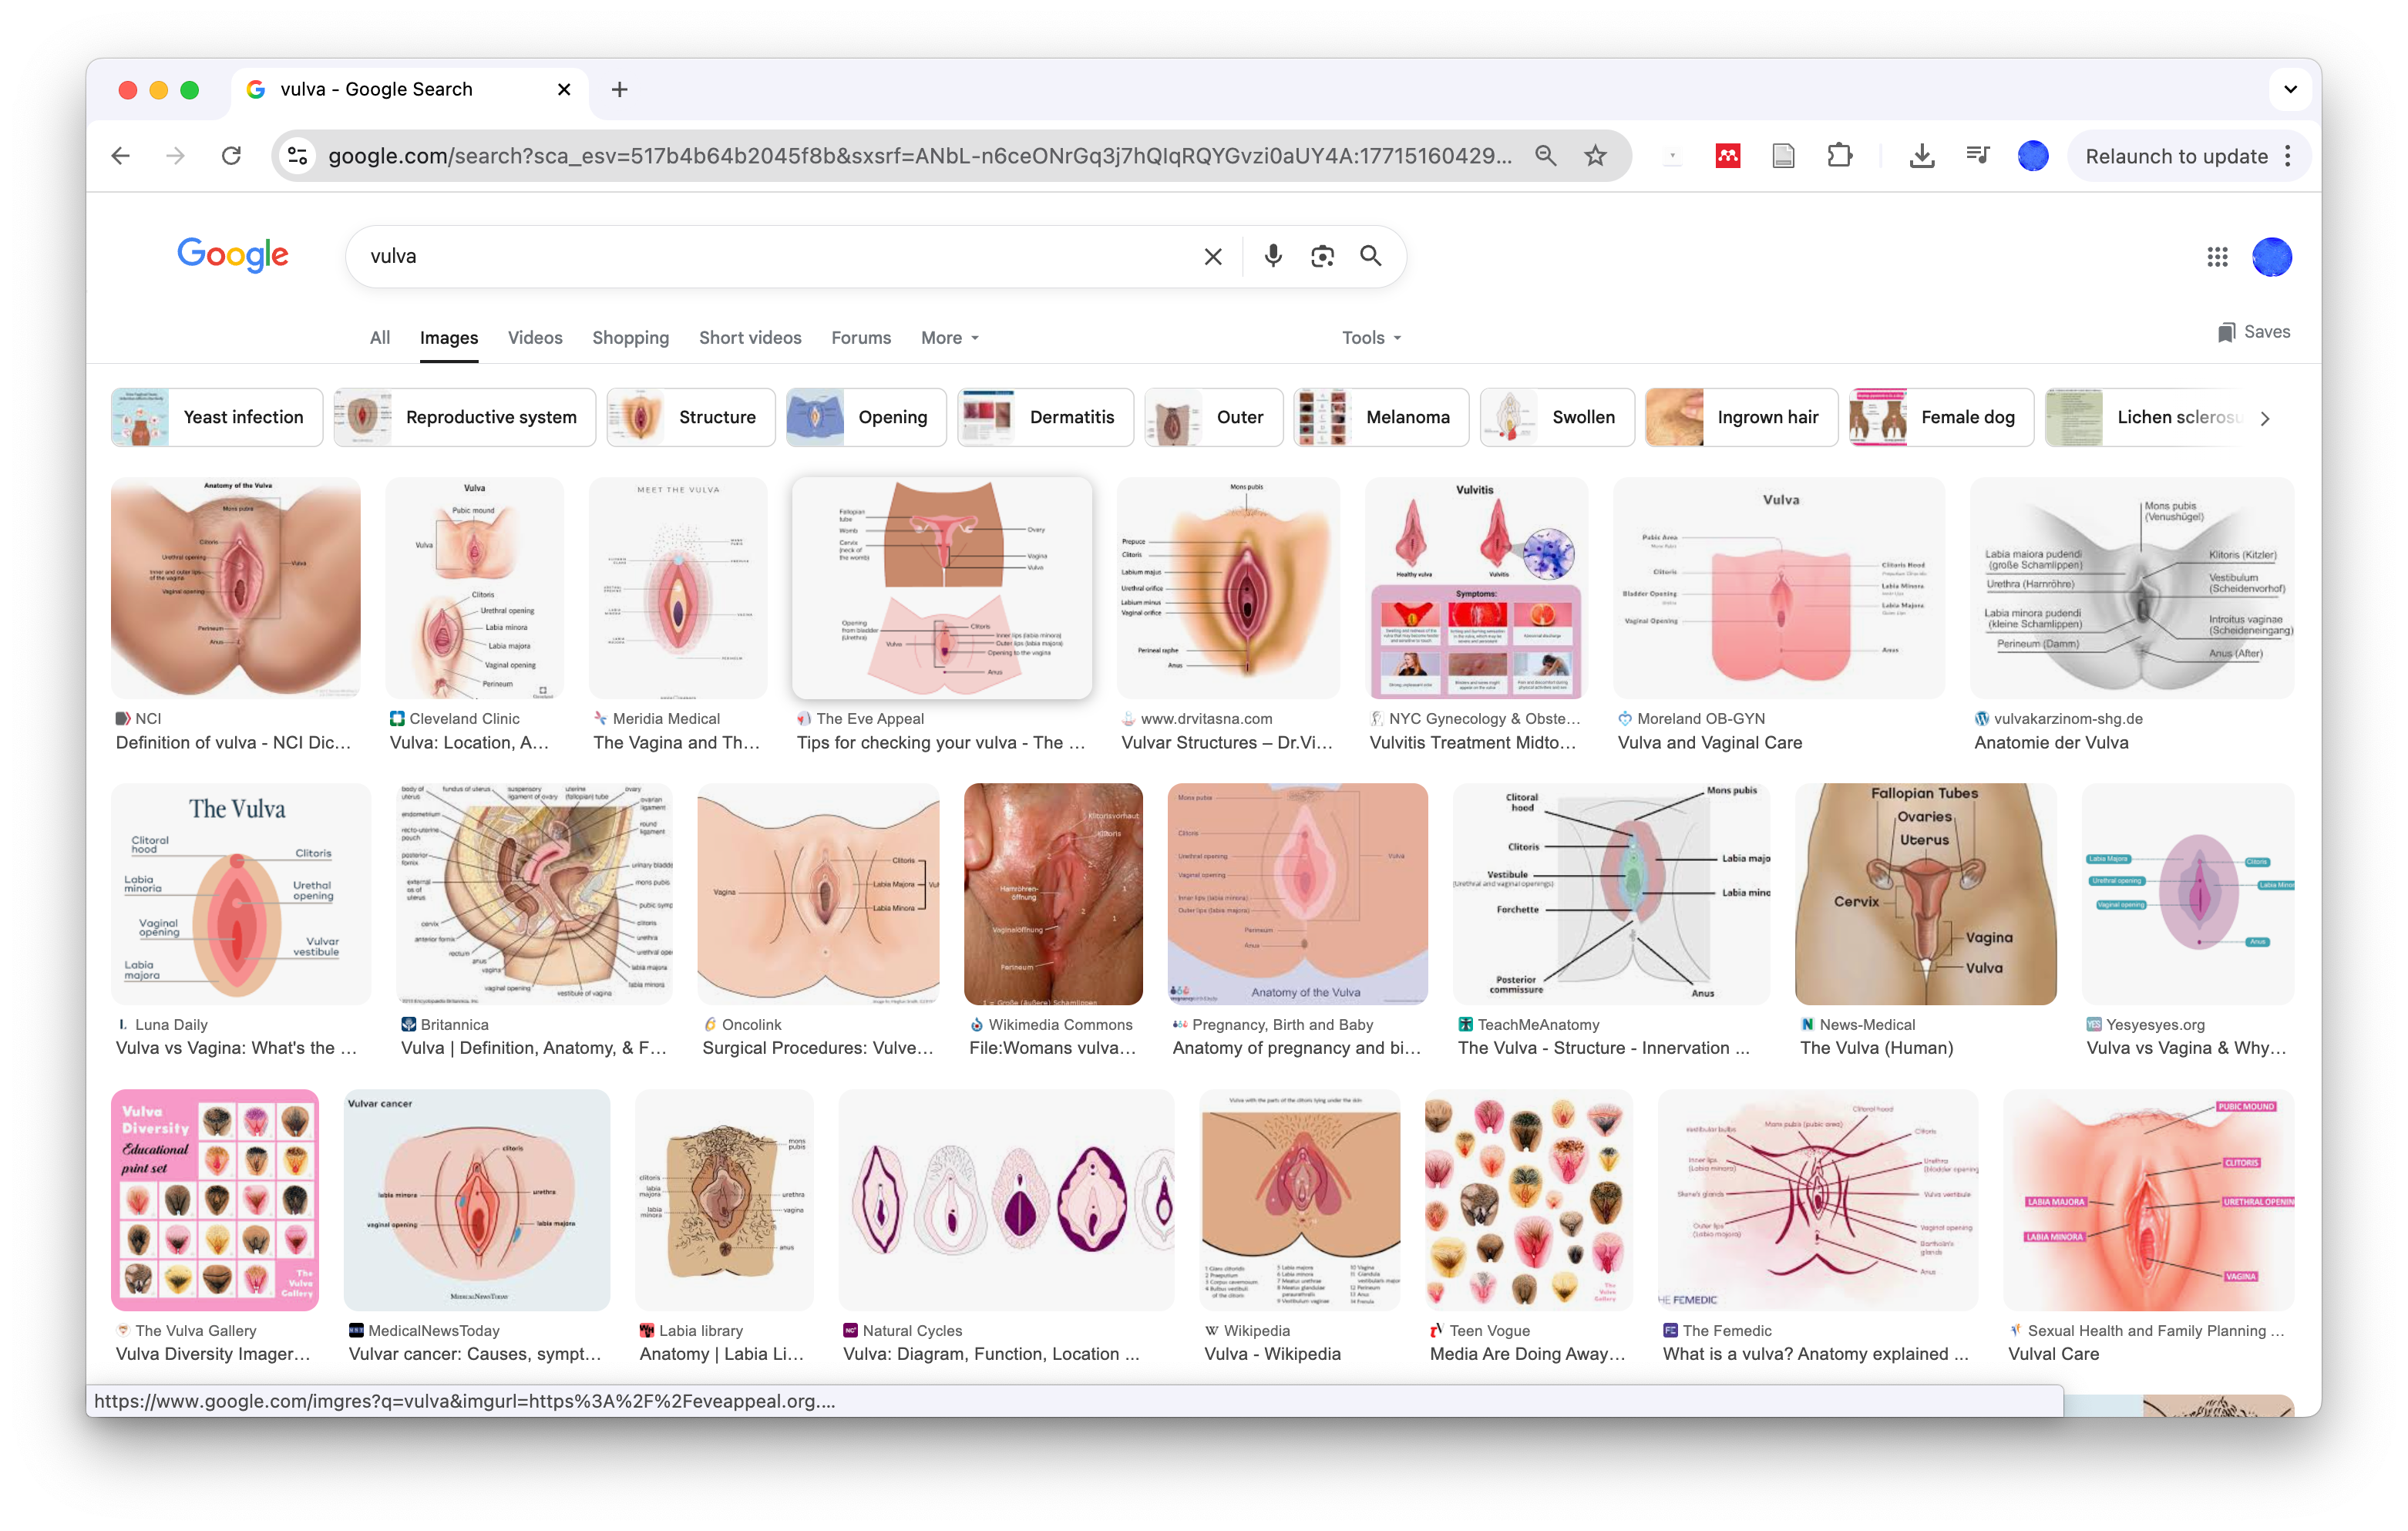The height and width of the screenshot is (1531, 2408).
Task: Filter by the Melanoma chip
Action: tap(1381, 417)
